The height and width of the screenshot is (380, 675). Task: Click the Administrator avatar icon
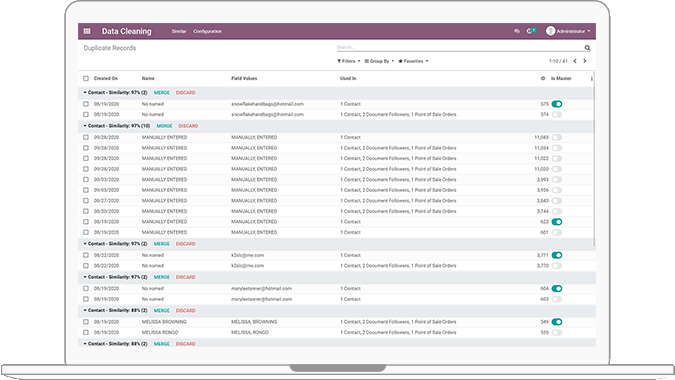550,31
